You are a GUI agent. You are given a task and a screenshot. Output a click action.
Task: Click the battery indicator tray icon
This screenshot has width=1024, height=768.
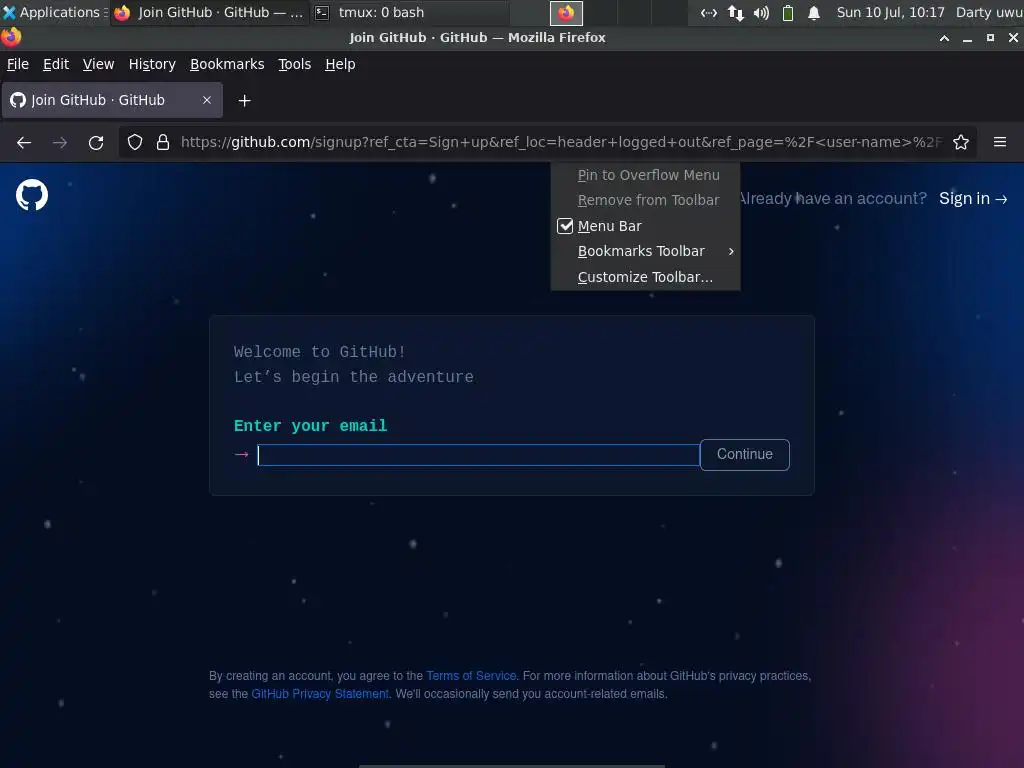pos(788,12)
